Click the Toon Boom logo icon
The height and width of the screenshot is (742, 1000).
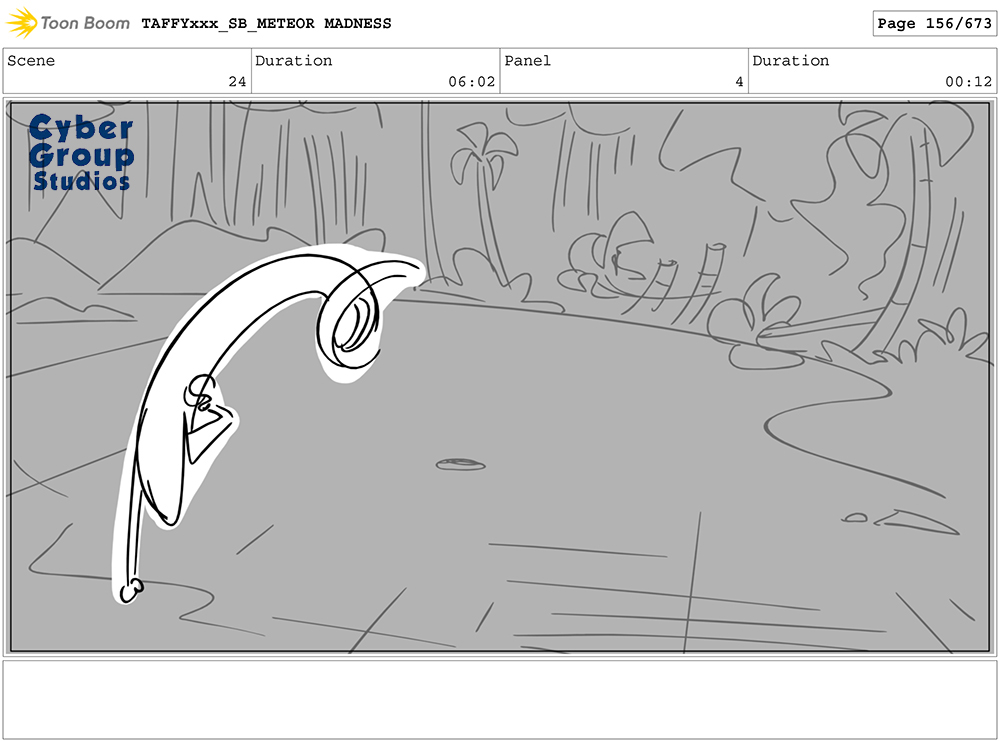[22, 23]
